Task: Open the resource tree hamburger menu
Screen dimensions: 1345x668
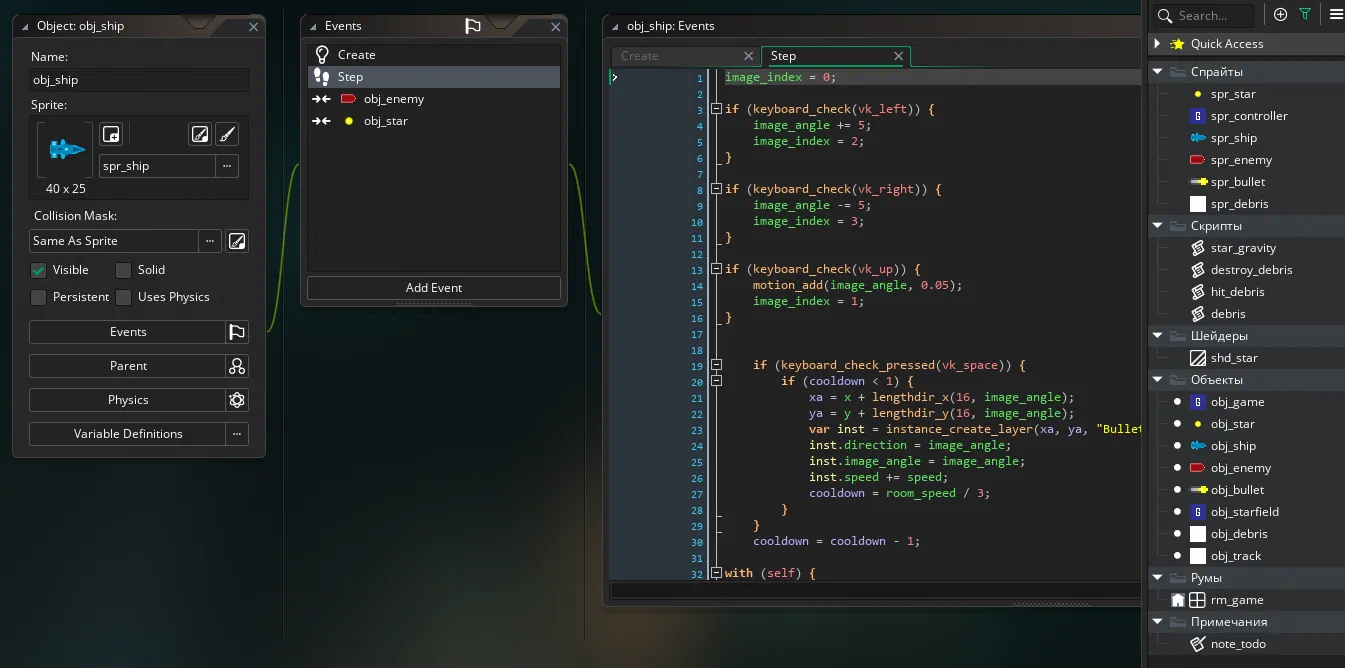Action: (1336, 15)
